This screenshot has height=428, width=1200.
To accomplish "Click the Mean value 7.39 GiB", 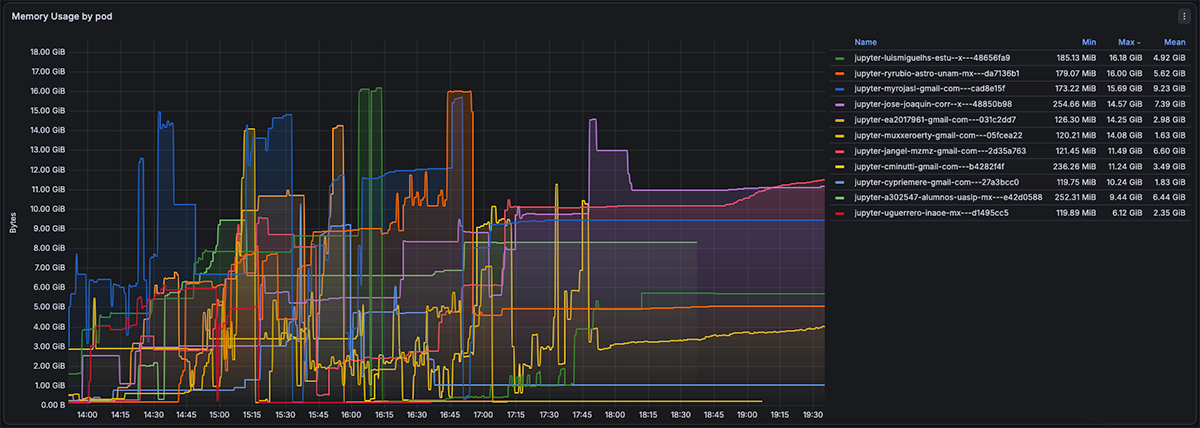I will [1170, 104].
